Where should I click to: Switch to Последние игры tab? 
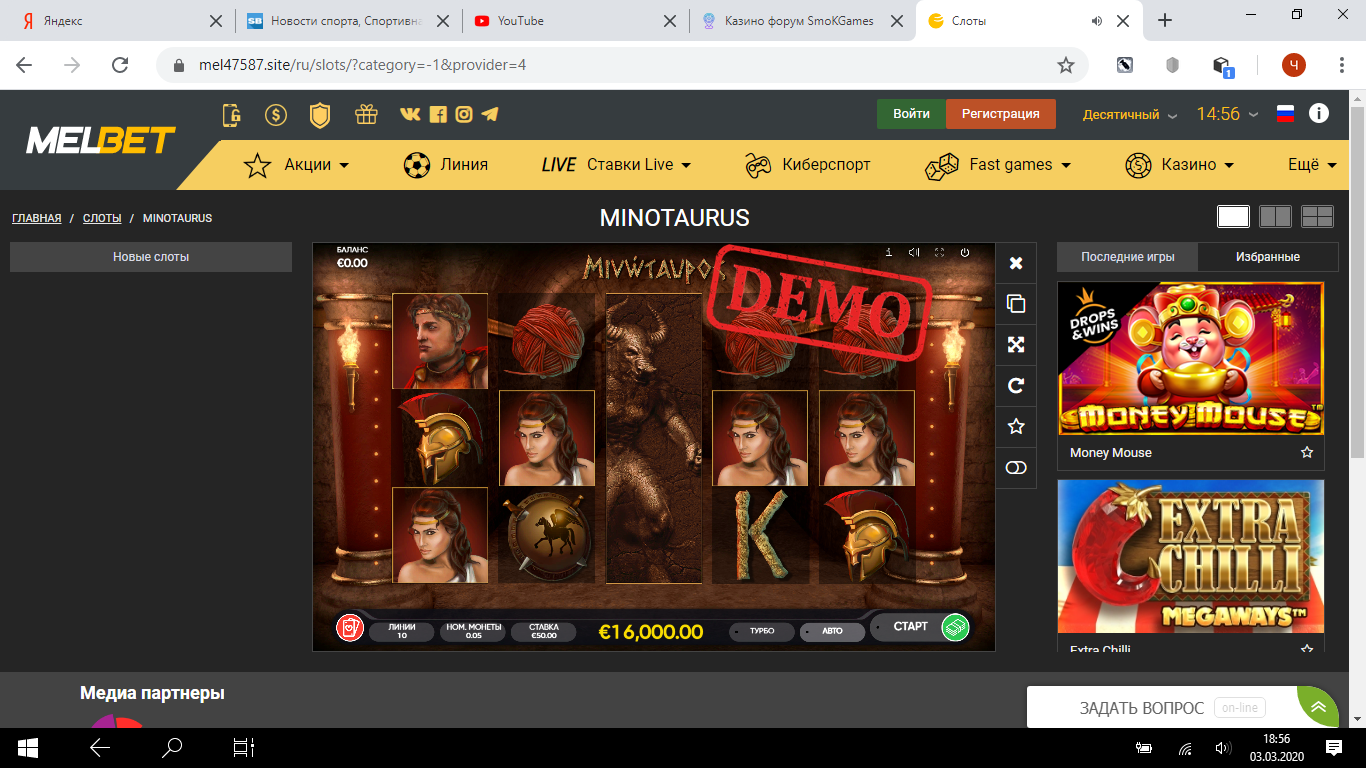coord(1127,257)
